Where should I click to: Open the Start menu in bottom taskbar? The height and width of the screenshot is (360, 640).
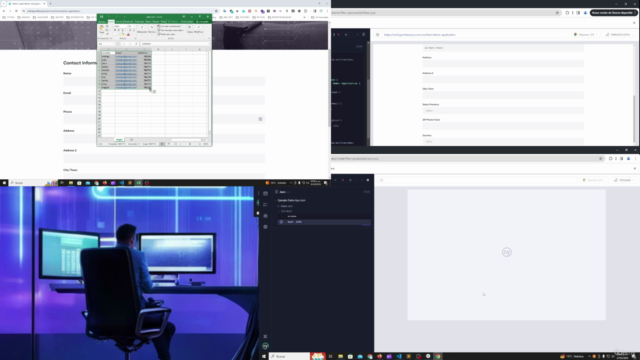click(264, 356)
